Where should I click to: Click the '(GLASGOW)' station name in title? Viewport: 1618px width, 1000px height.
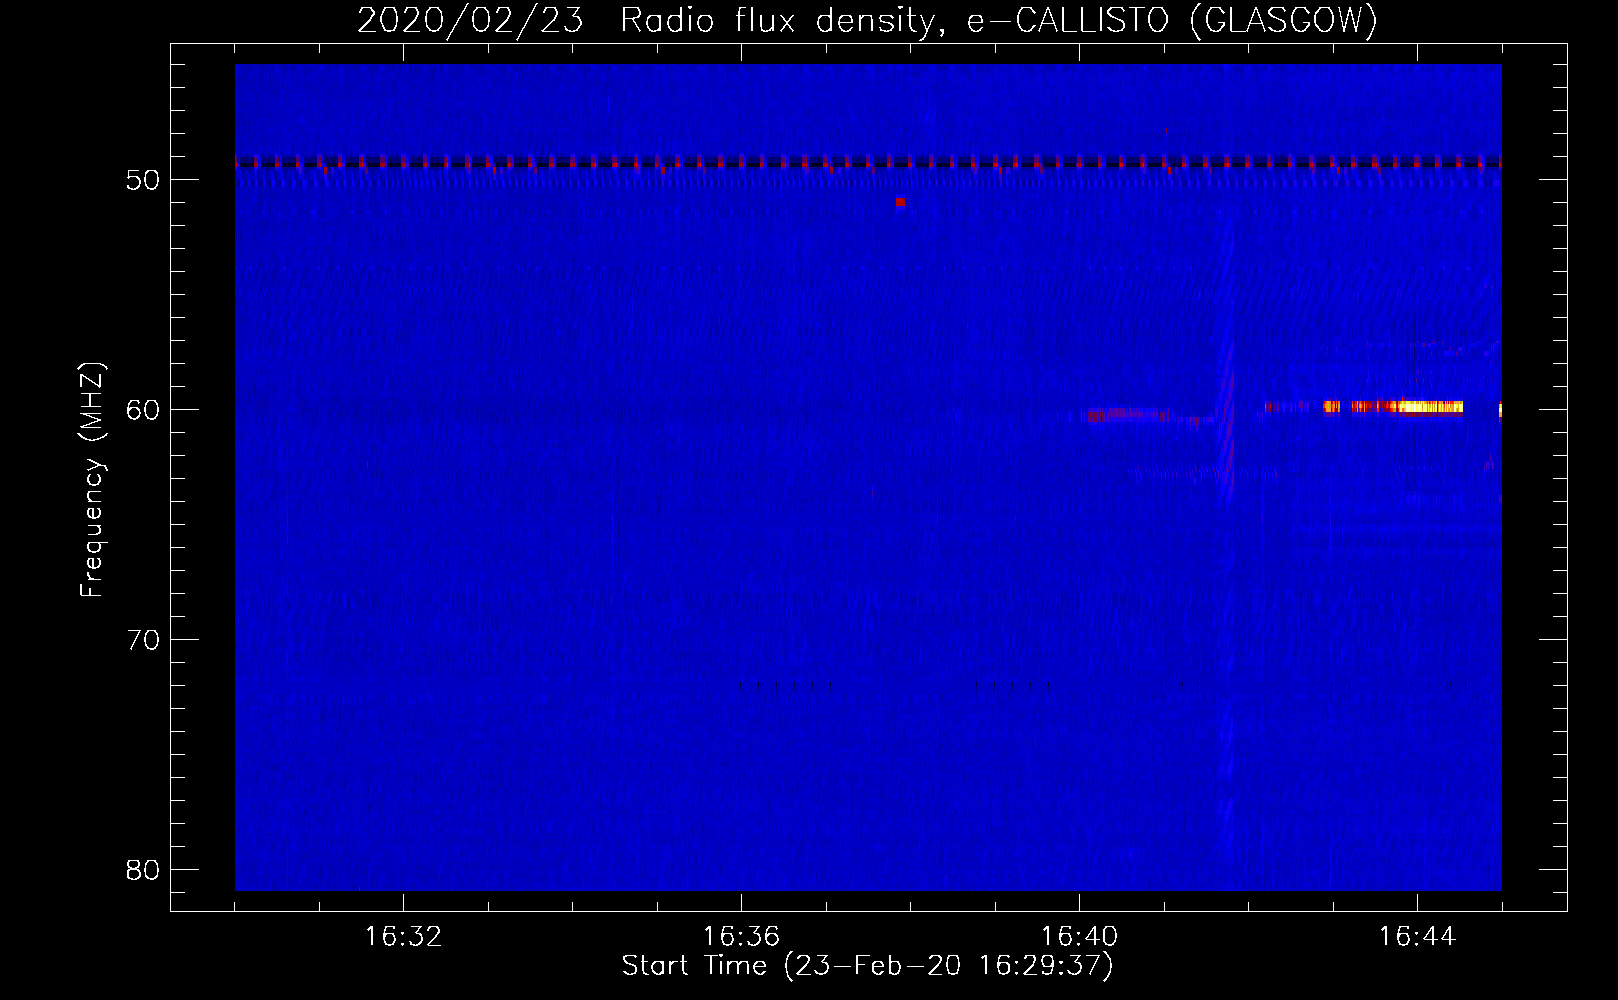pyautogui.click(x=1283, y=20)
